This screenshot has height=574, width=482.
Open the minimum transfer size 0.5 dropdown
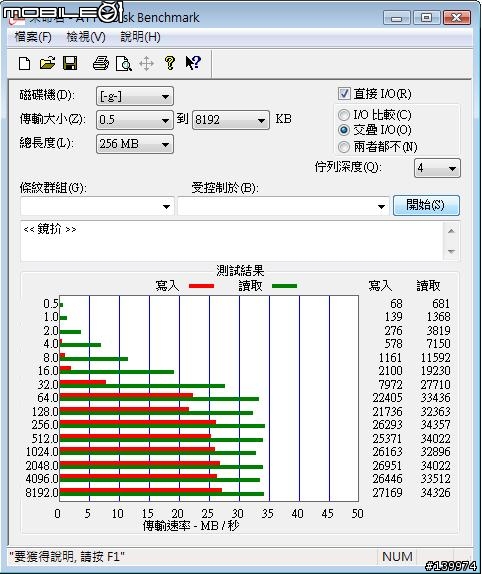point(135,120)
